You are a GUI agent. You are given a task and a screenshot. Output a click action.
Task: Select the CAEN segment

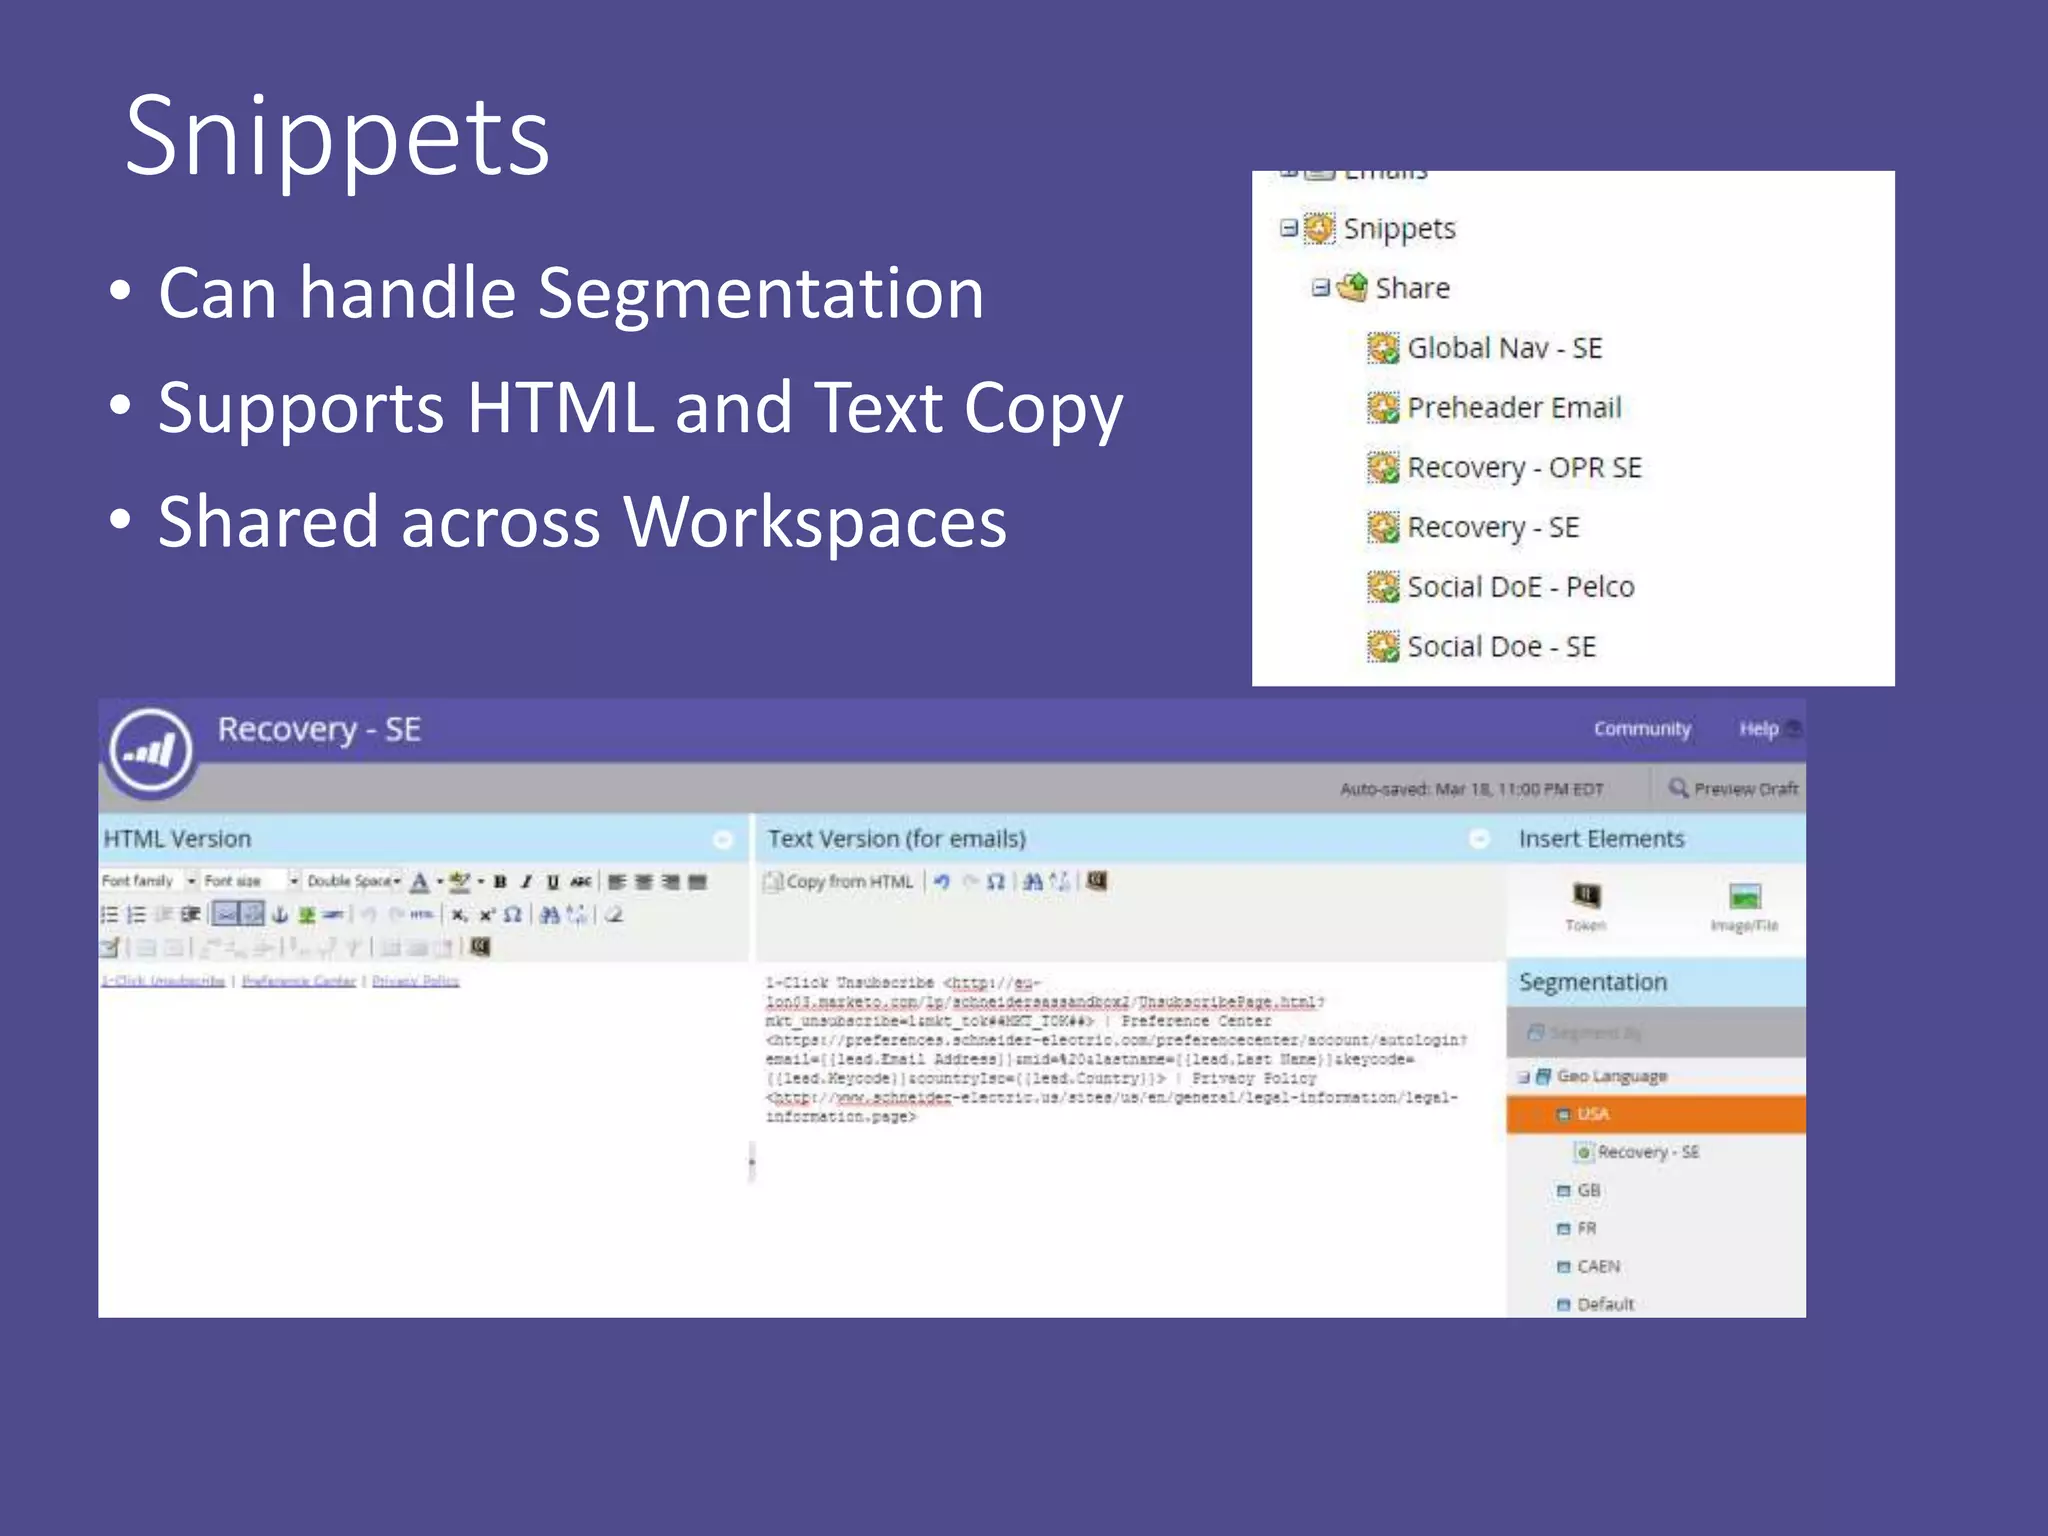click(1589, 1266)
